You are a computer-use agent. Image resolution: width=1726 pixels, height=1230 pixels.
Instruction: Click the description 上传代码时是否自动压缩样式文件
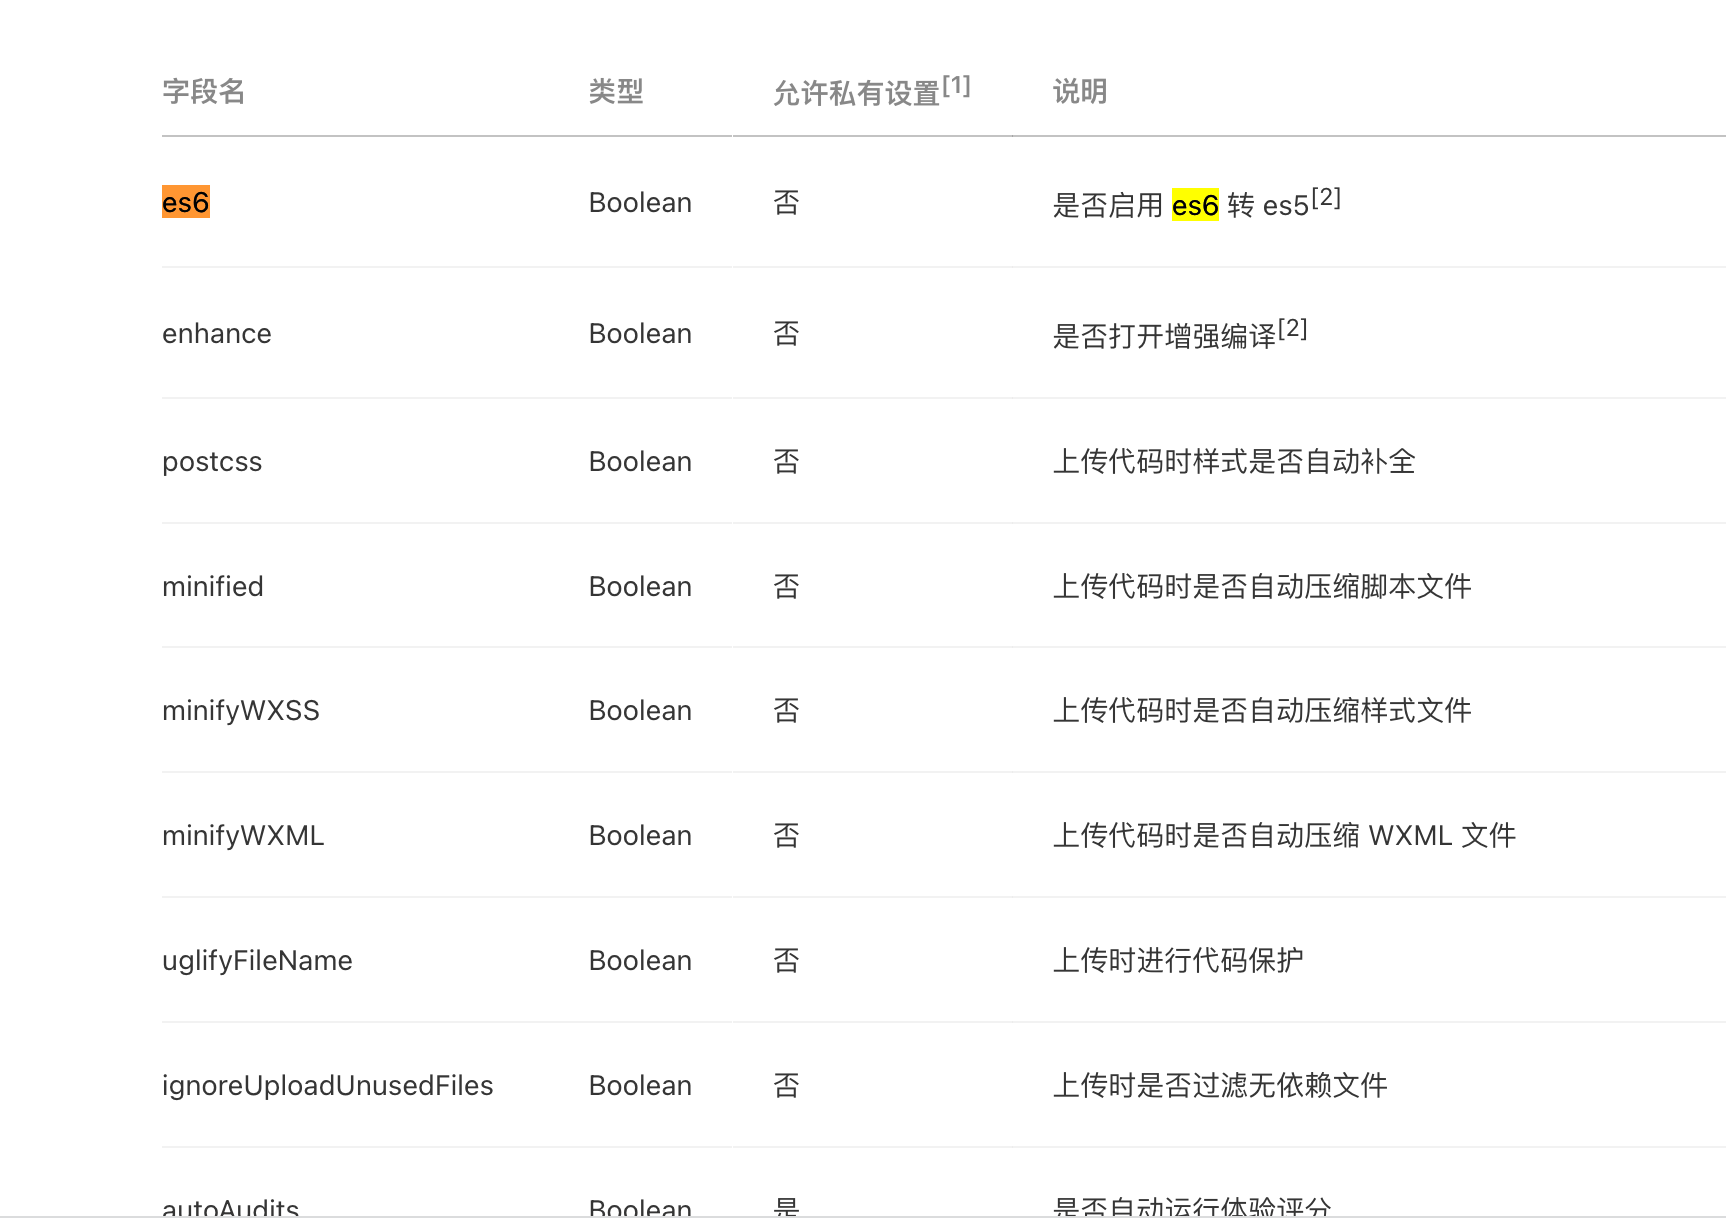1262,711
